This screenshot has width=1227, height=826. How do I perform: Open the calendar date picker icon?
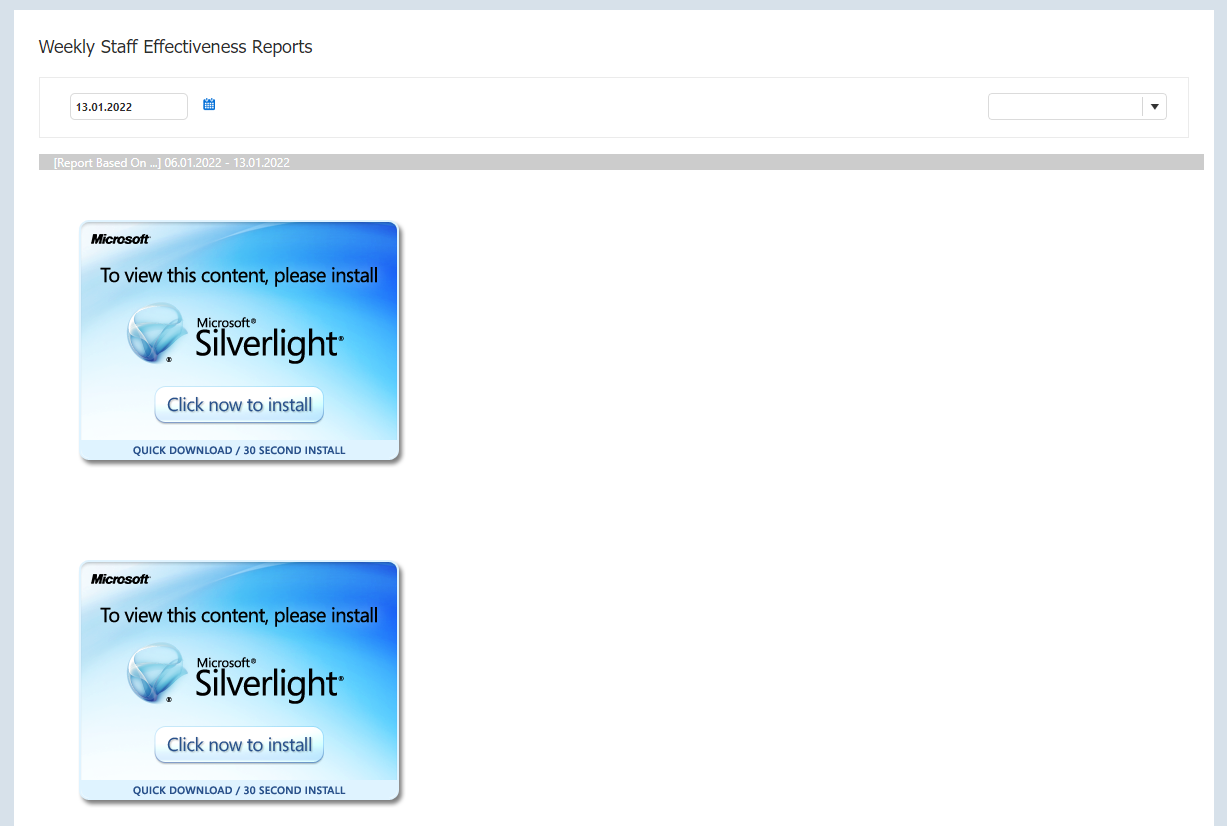209,105
